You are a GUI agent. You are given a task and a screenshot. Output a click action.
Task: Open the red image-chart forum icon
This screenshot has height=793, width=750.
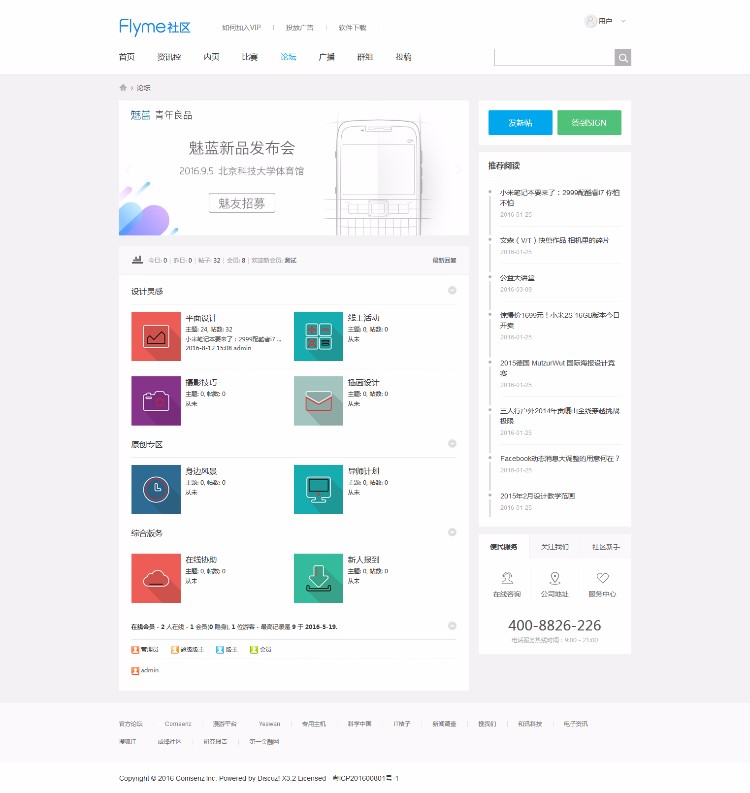click(156, 336)
